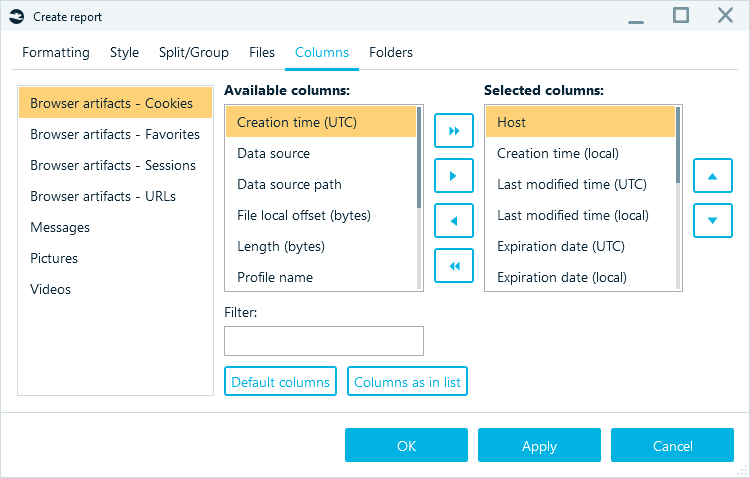Select the Pictures category
This screenshot has height=478, width=750.
point(115,258)
